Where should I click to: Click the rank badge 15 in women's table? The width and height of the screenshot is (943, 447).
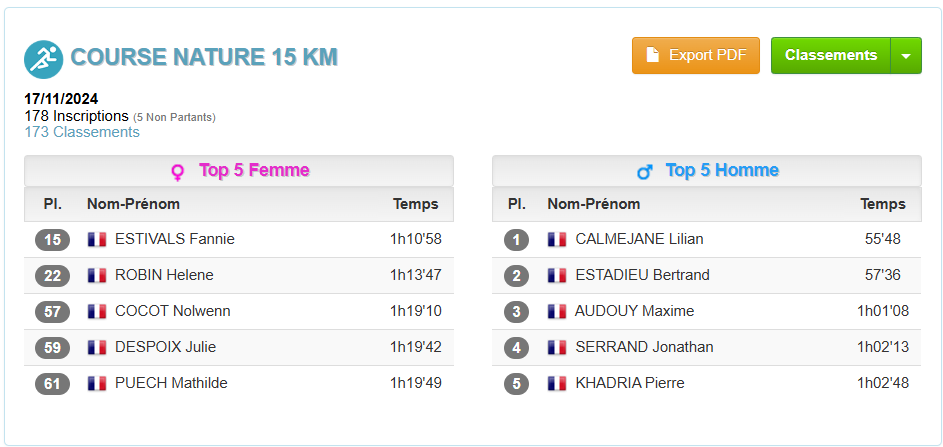tap(52, 240)
